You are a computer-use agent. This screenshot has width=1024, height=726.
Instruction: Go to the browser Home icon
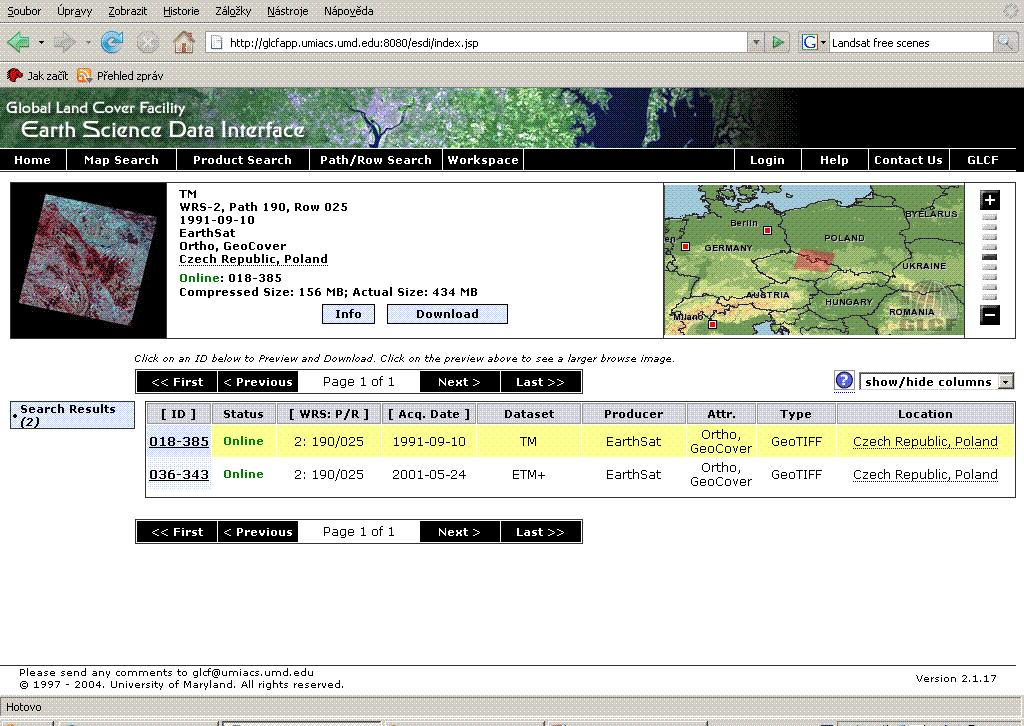click(x=184, y=43)
